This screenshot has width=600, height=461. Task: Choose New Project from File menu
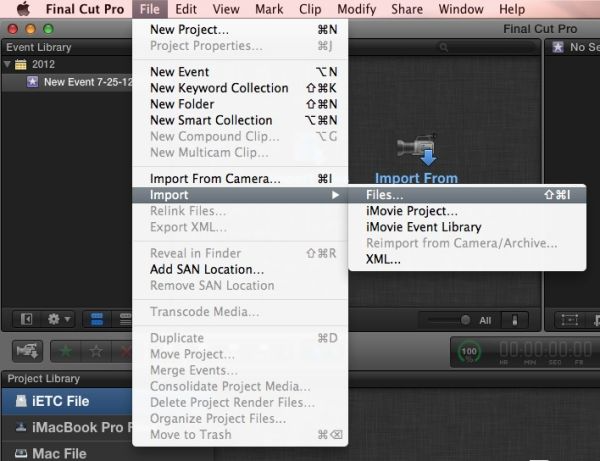pos(240,29)
